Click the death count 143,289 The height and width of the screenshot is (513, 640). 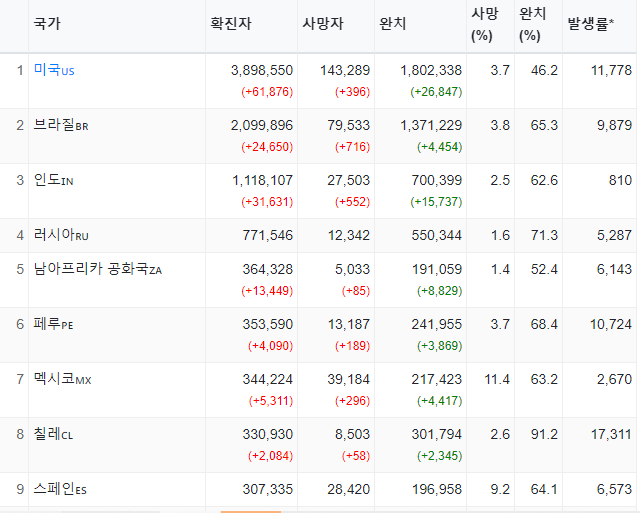point(345,70)
